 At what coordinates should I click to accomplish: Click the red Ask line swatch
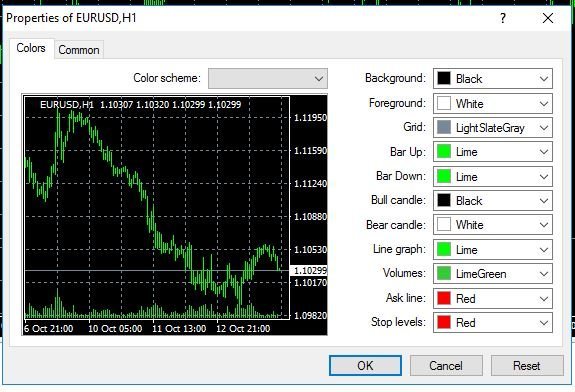444,298
